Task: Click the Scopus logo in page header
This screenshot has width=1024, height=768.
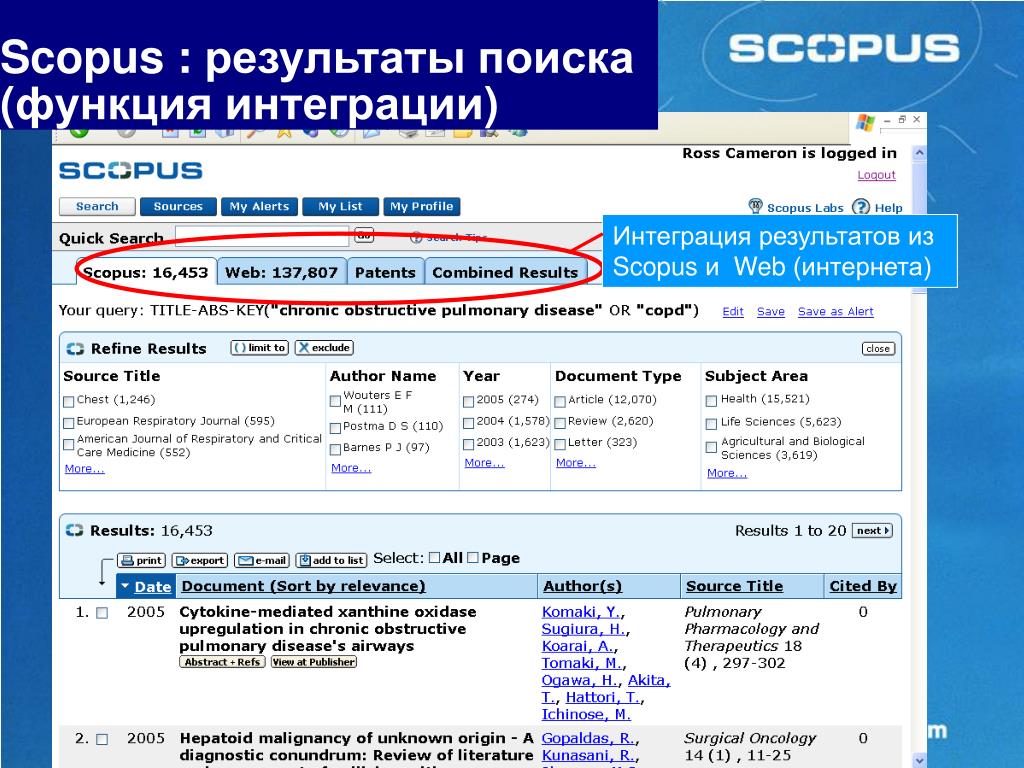Action: (131, 170)
